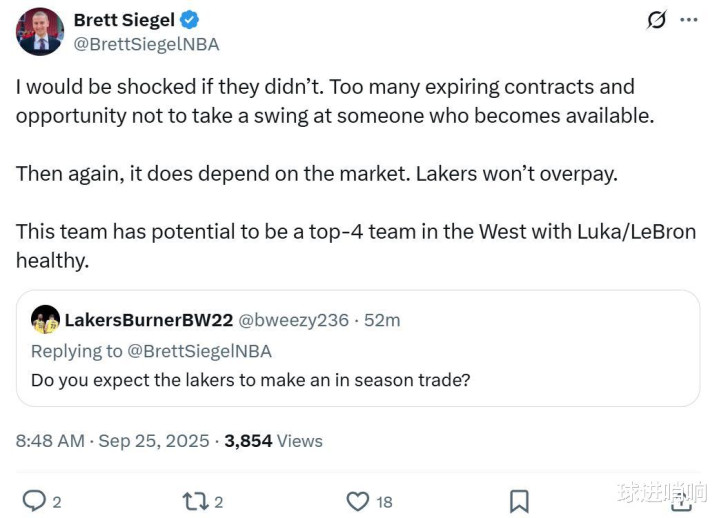The height and width of the screenshot is (518, 719).
Task: Open the @BrettSiegelNBA handle link
Action: click(x=146, y=44)
